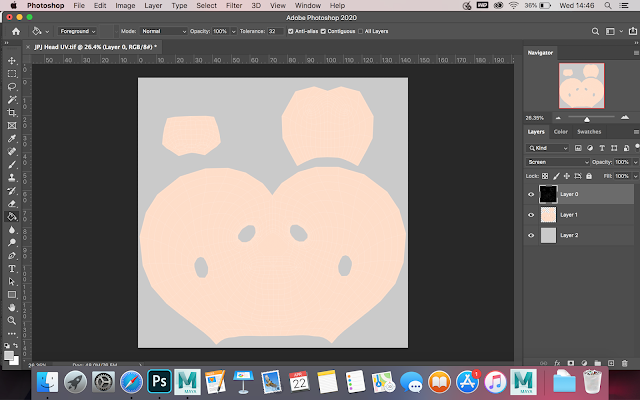Toggle the Contiguous checkbox
The height and width of the screenshot is (400, 640).
(323, 31)
